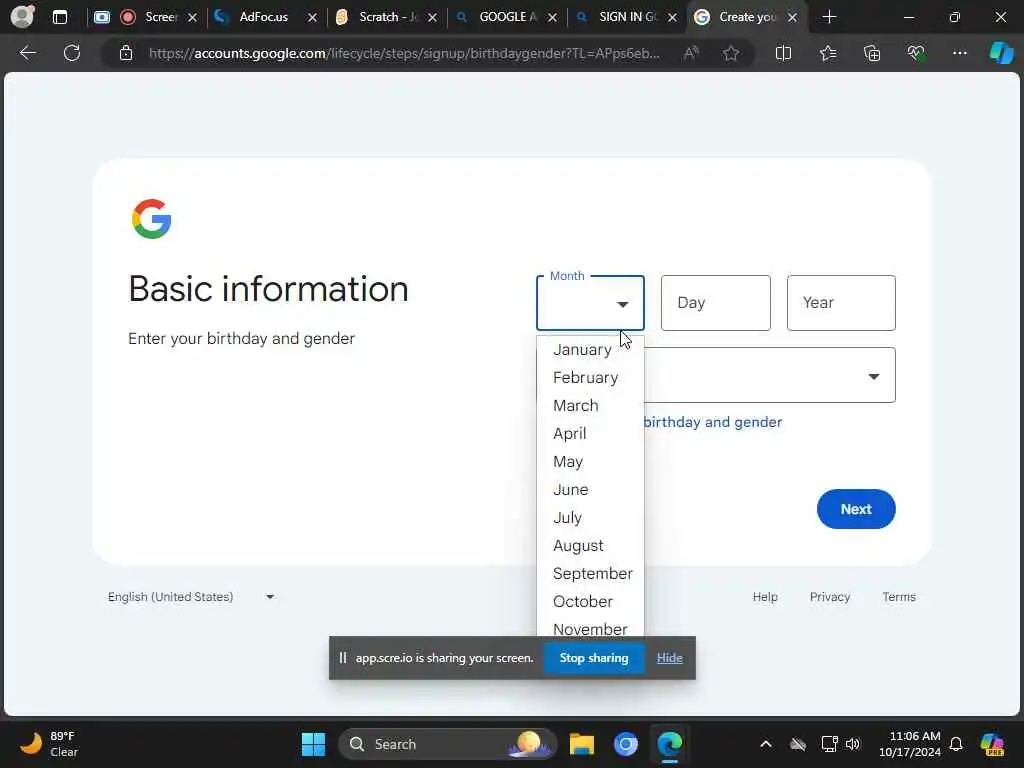This screenshot has height=768, width=1024.
Task: Open the OneDrive cloud tray icon
Action: [x=798, y=744]
